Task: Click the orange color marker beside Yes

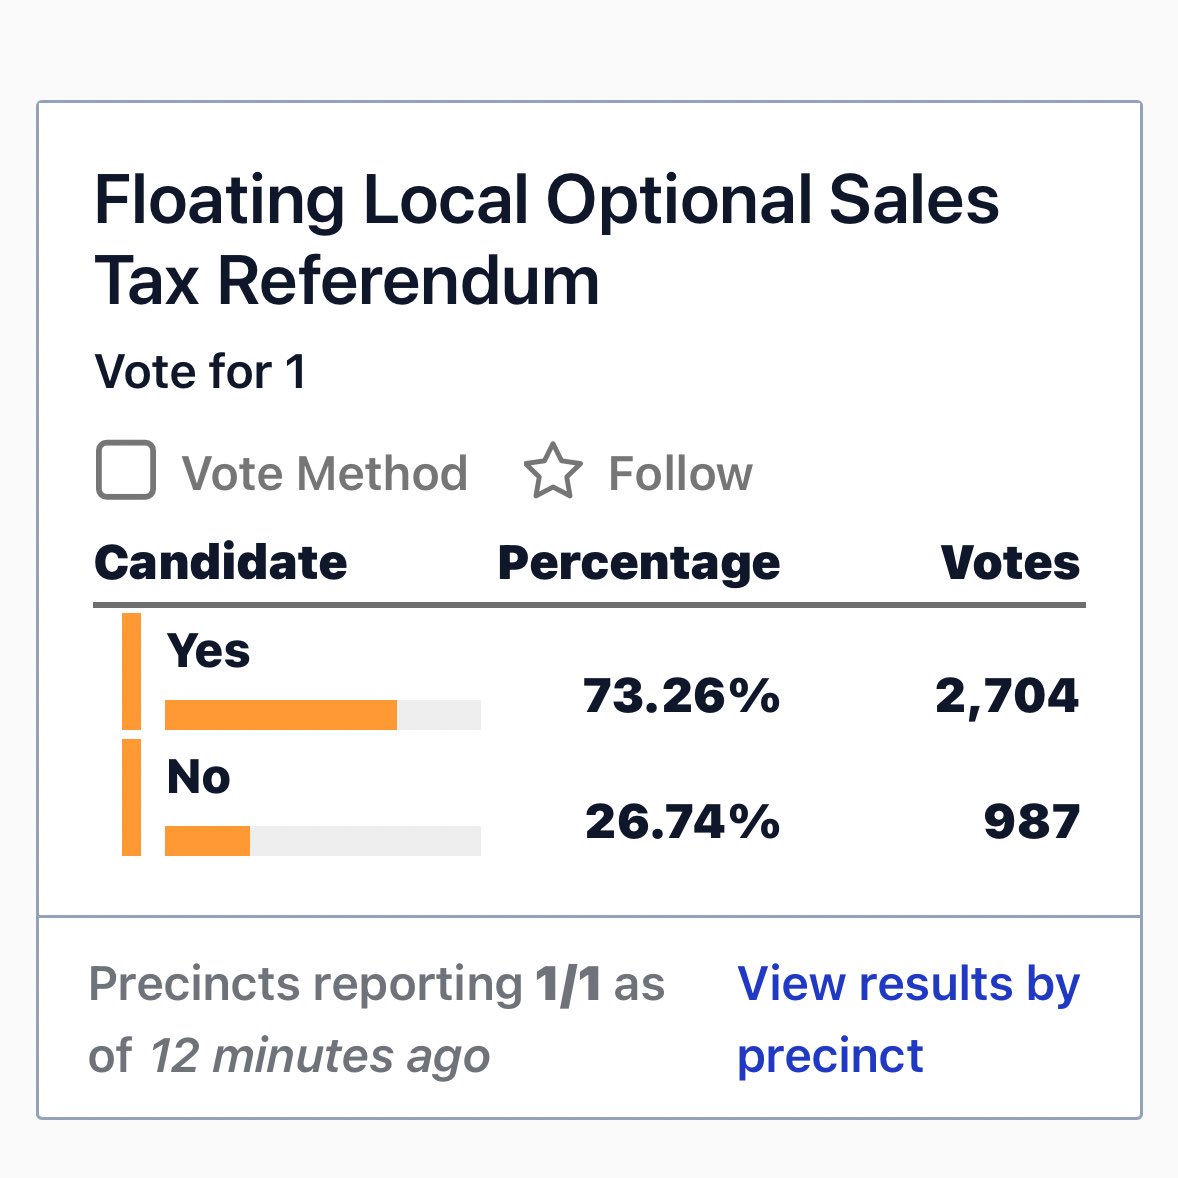Action: tap(131, 671)
